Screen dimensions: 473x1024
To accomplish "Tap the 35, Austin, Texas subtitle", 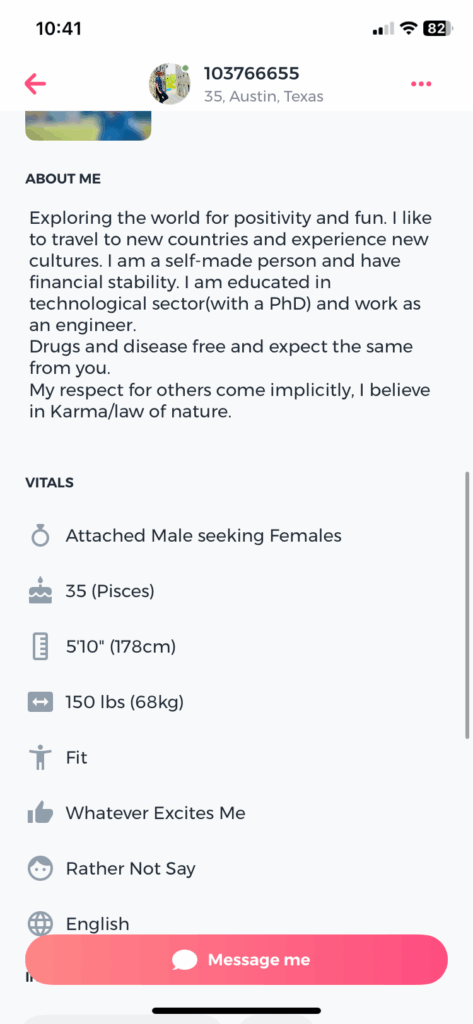I will click(x=263, y=97).
